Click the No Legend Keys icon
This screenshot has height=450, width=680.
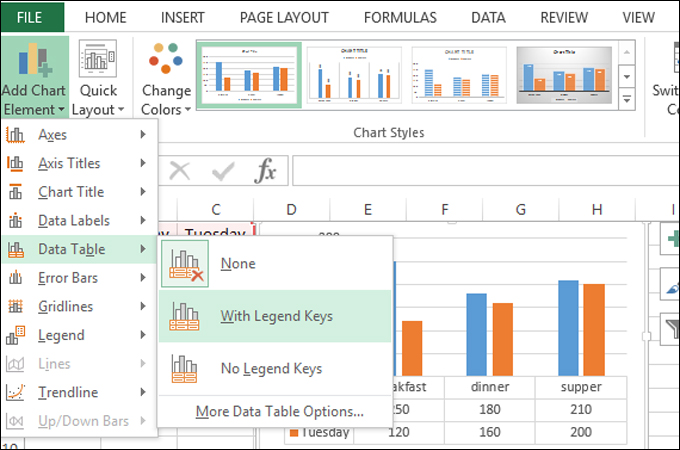185,369
